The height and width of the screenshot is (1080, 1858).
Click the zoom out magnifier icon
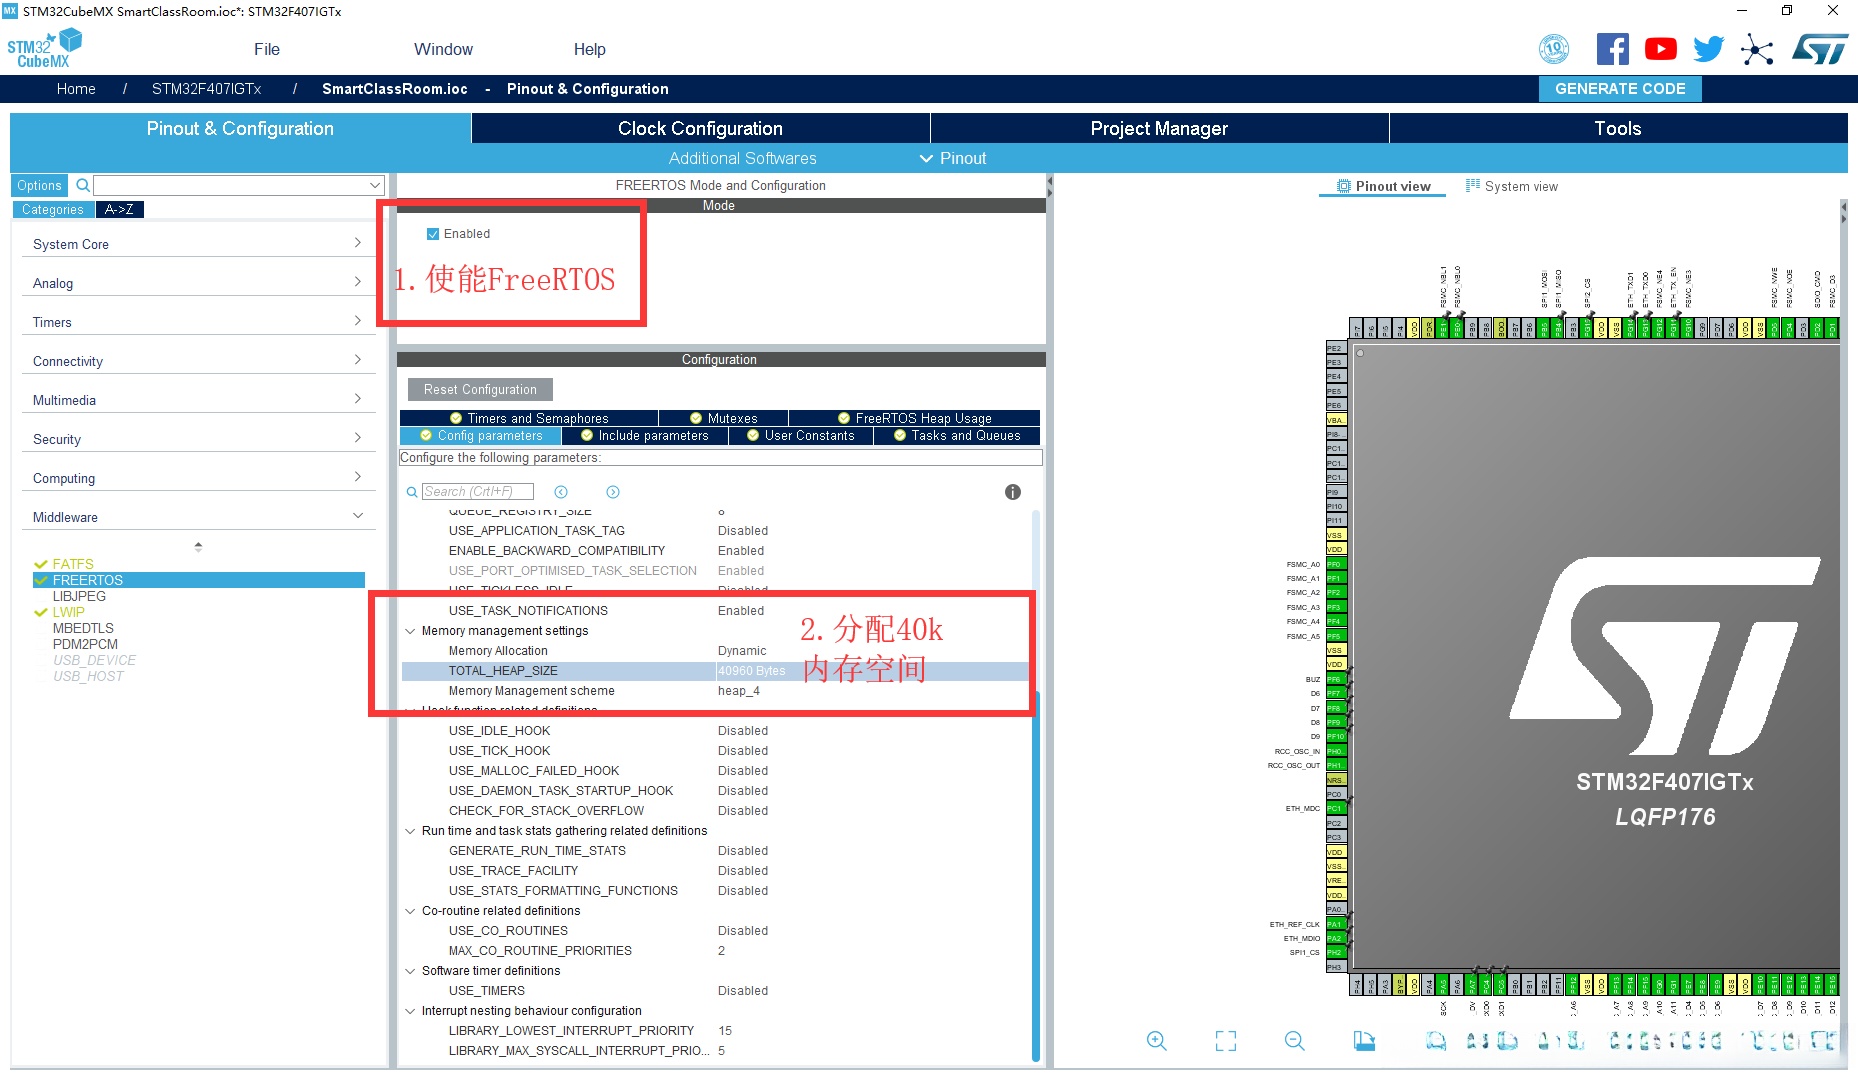(1294, 1041)
